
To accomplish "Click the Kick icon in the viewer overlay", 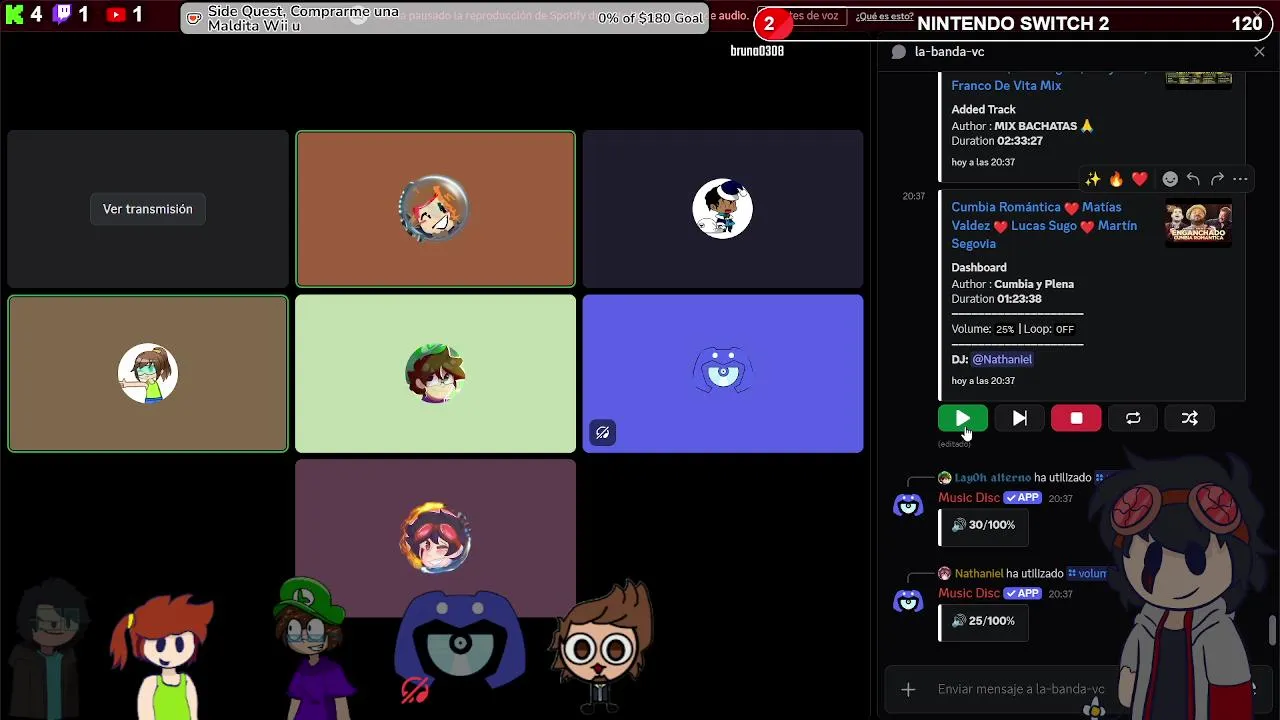I will 13,15.
